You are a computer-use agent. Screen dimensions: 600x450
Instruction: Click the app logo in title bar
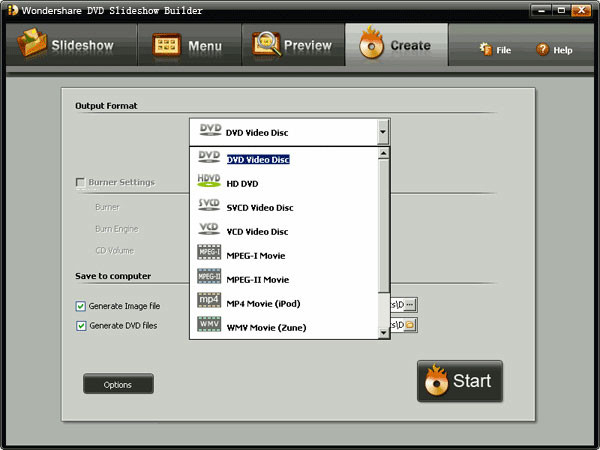tap(13, 10)
